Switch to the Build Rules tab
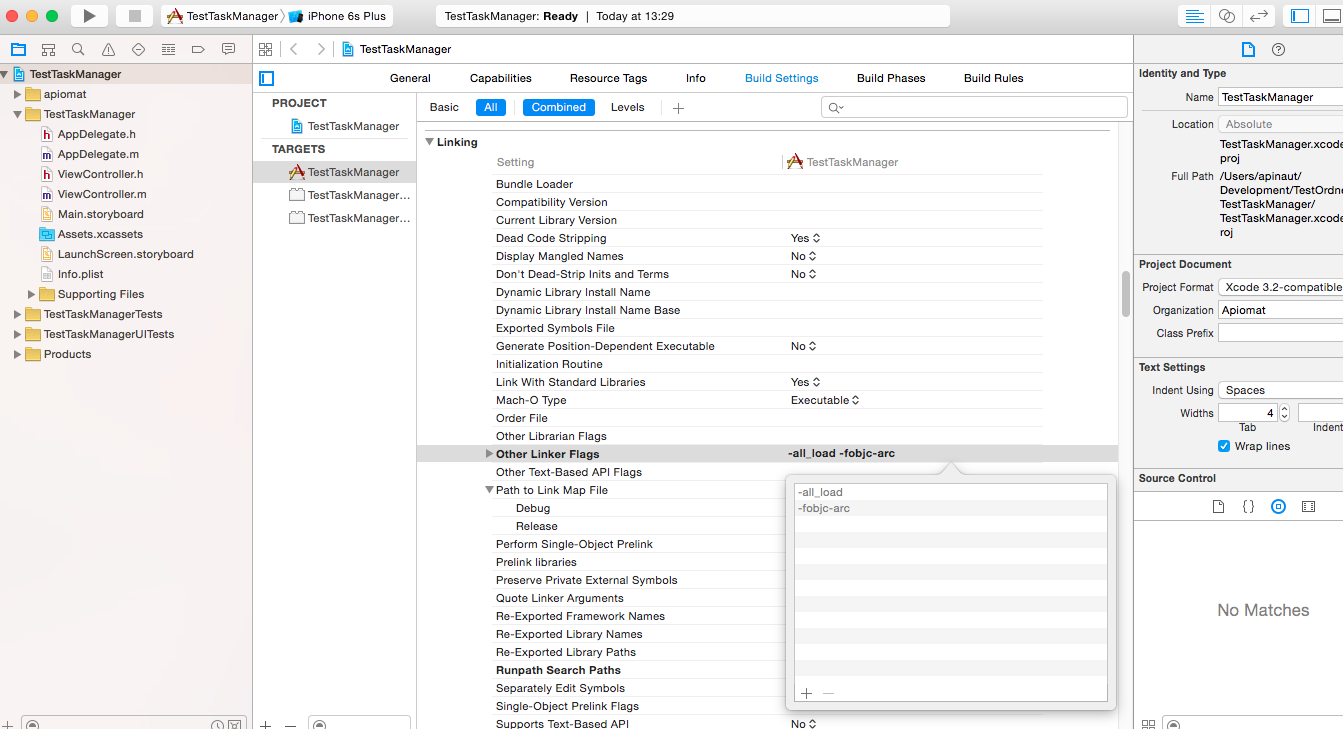The width and height of the screenshot is (1343, 729). (x=994, y=78)
